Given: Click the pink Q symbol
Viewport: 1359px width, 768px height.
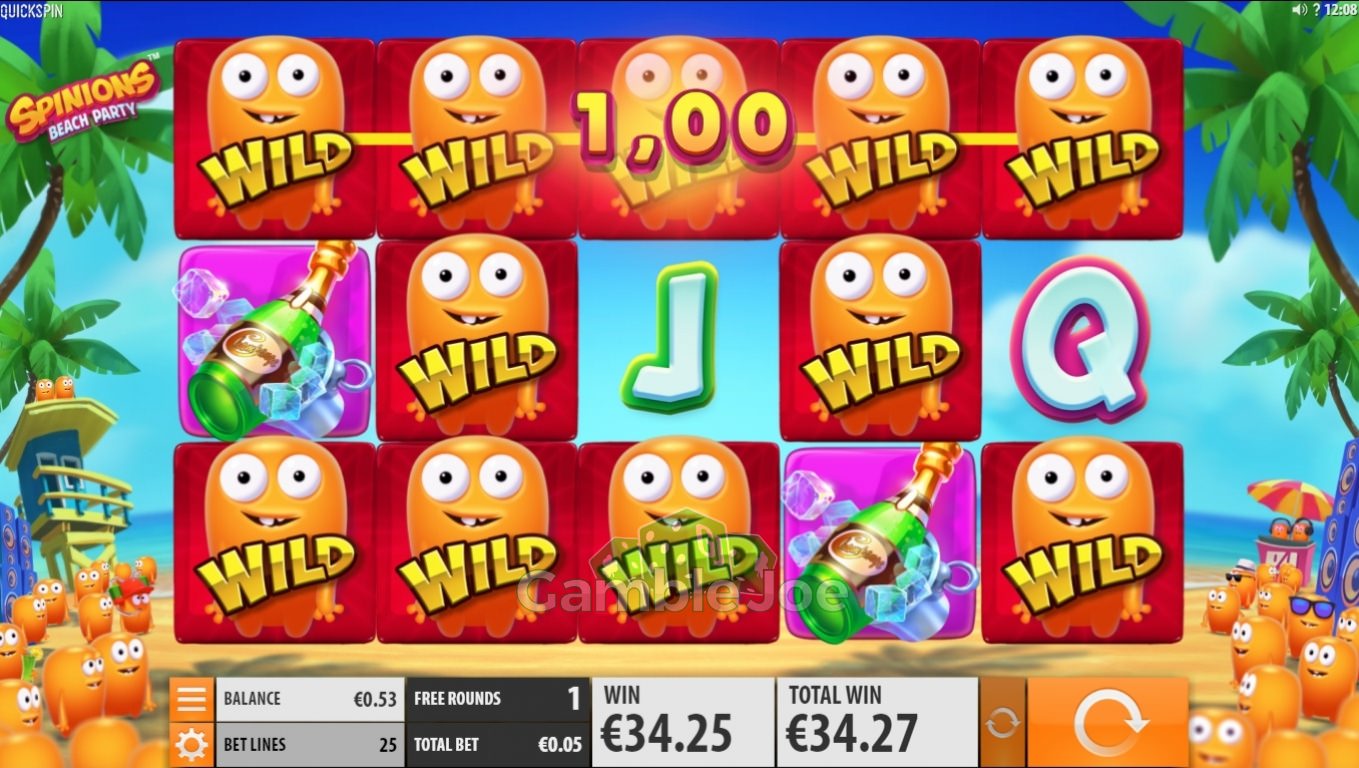Looking at the screenshot, I should coord(1080,339).
